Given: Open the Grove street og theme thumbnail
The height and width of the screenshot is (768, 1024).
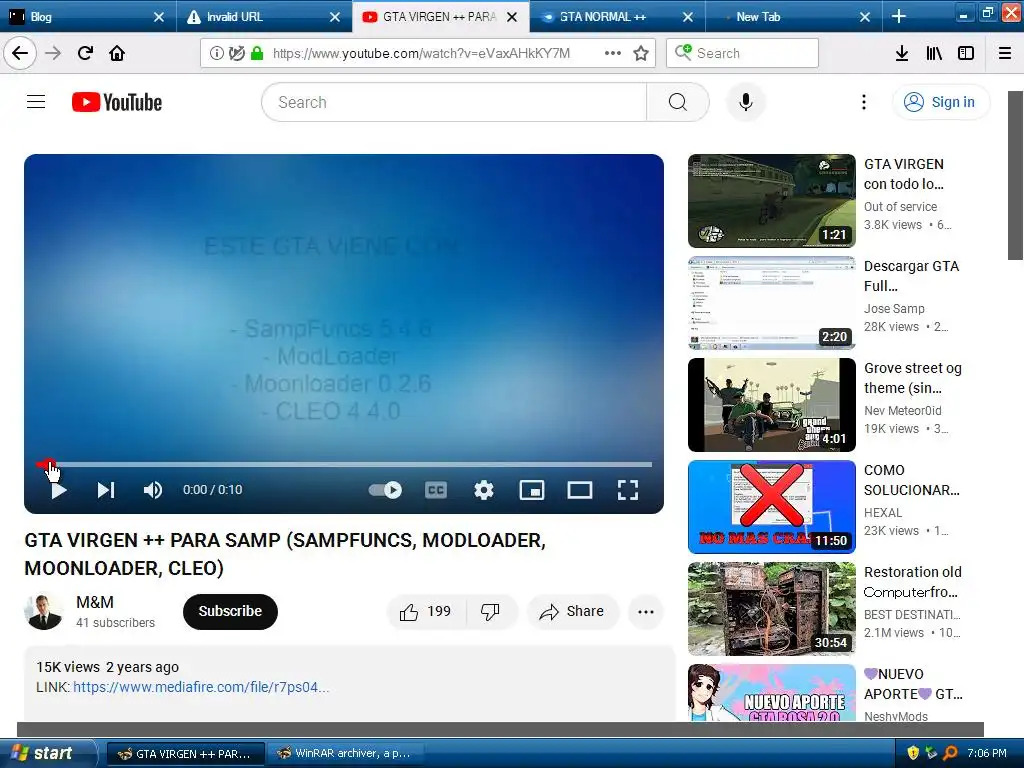Looking at the screenshot, I should click(771, 405).
